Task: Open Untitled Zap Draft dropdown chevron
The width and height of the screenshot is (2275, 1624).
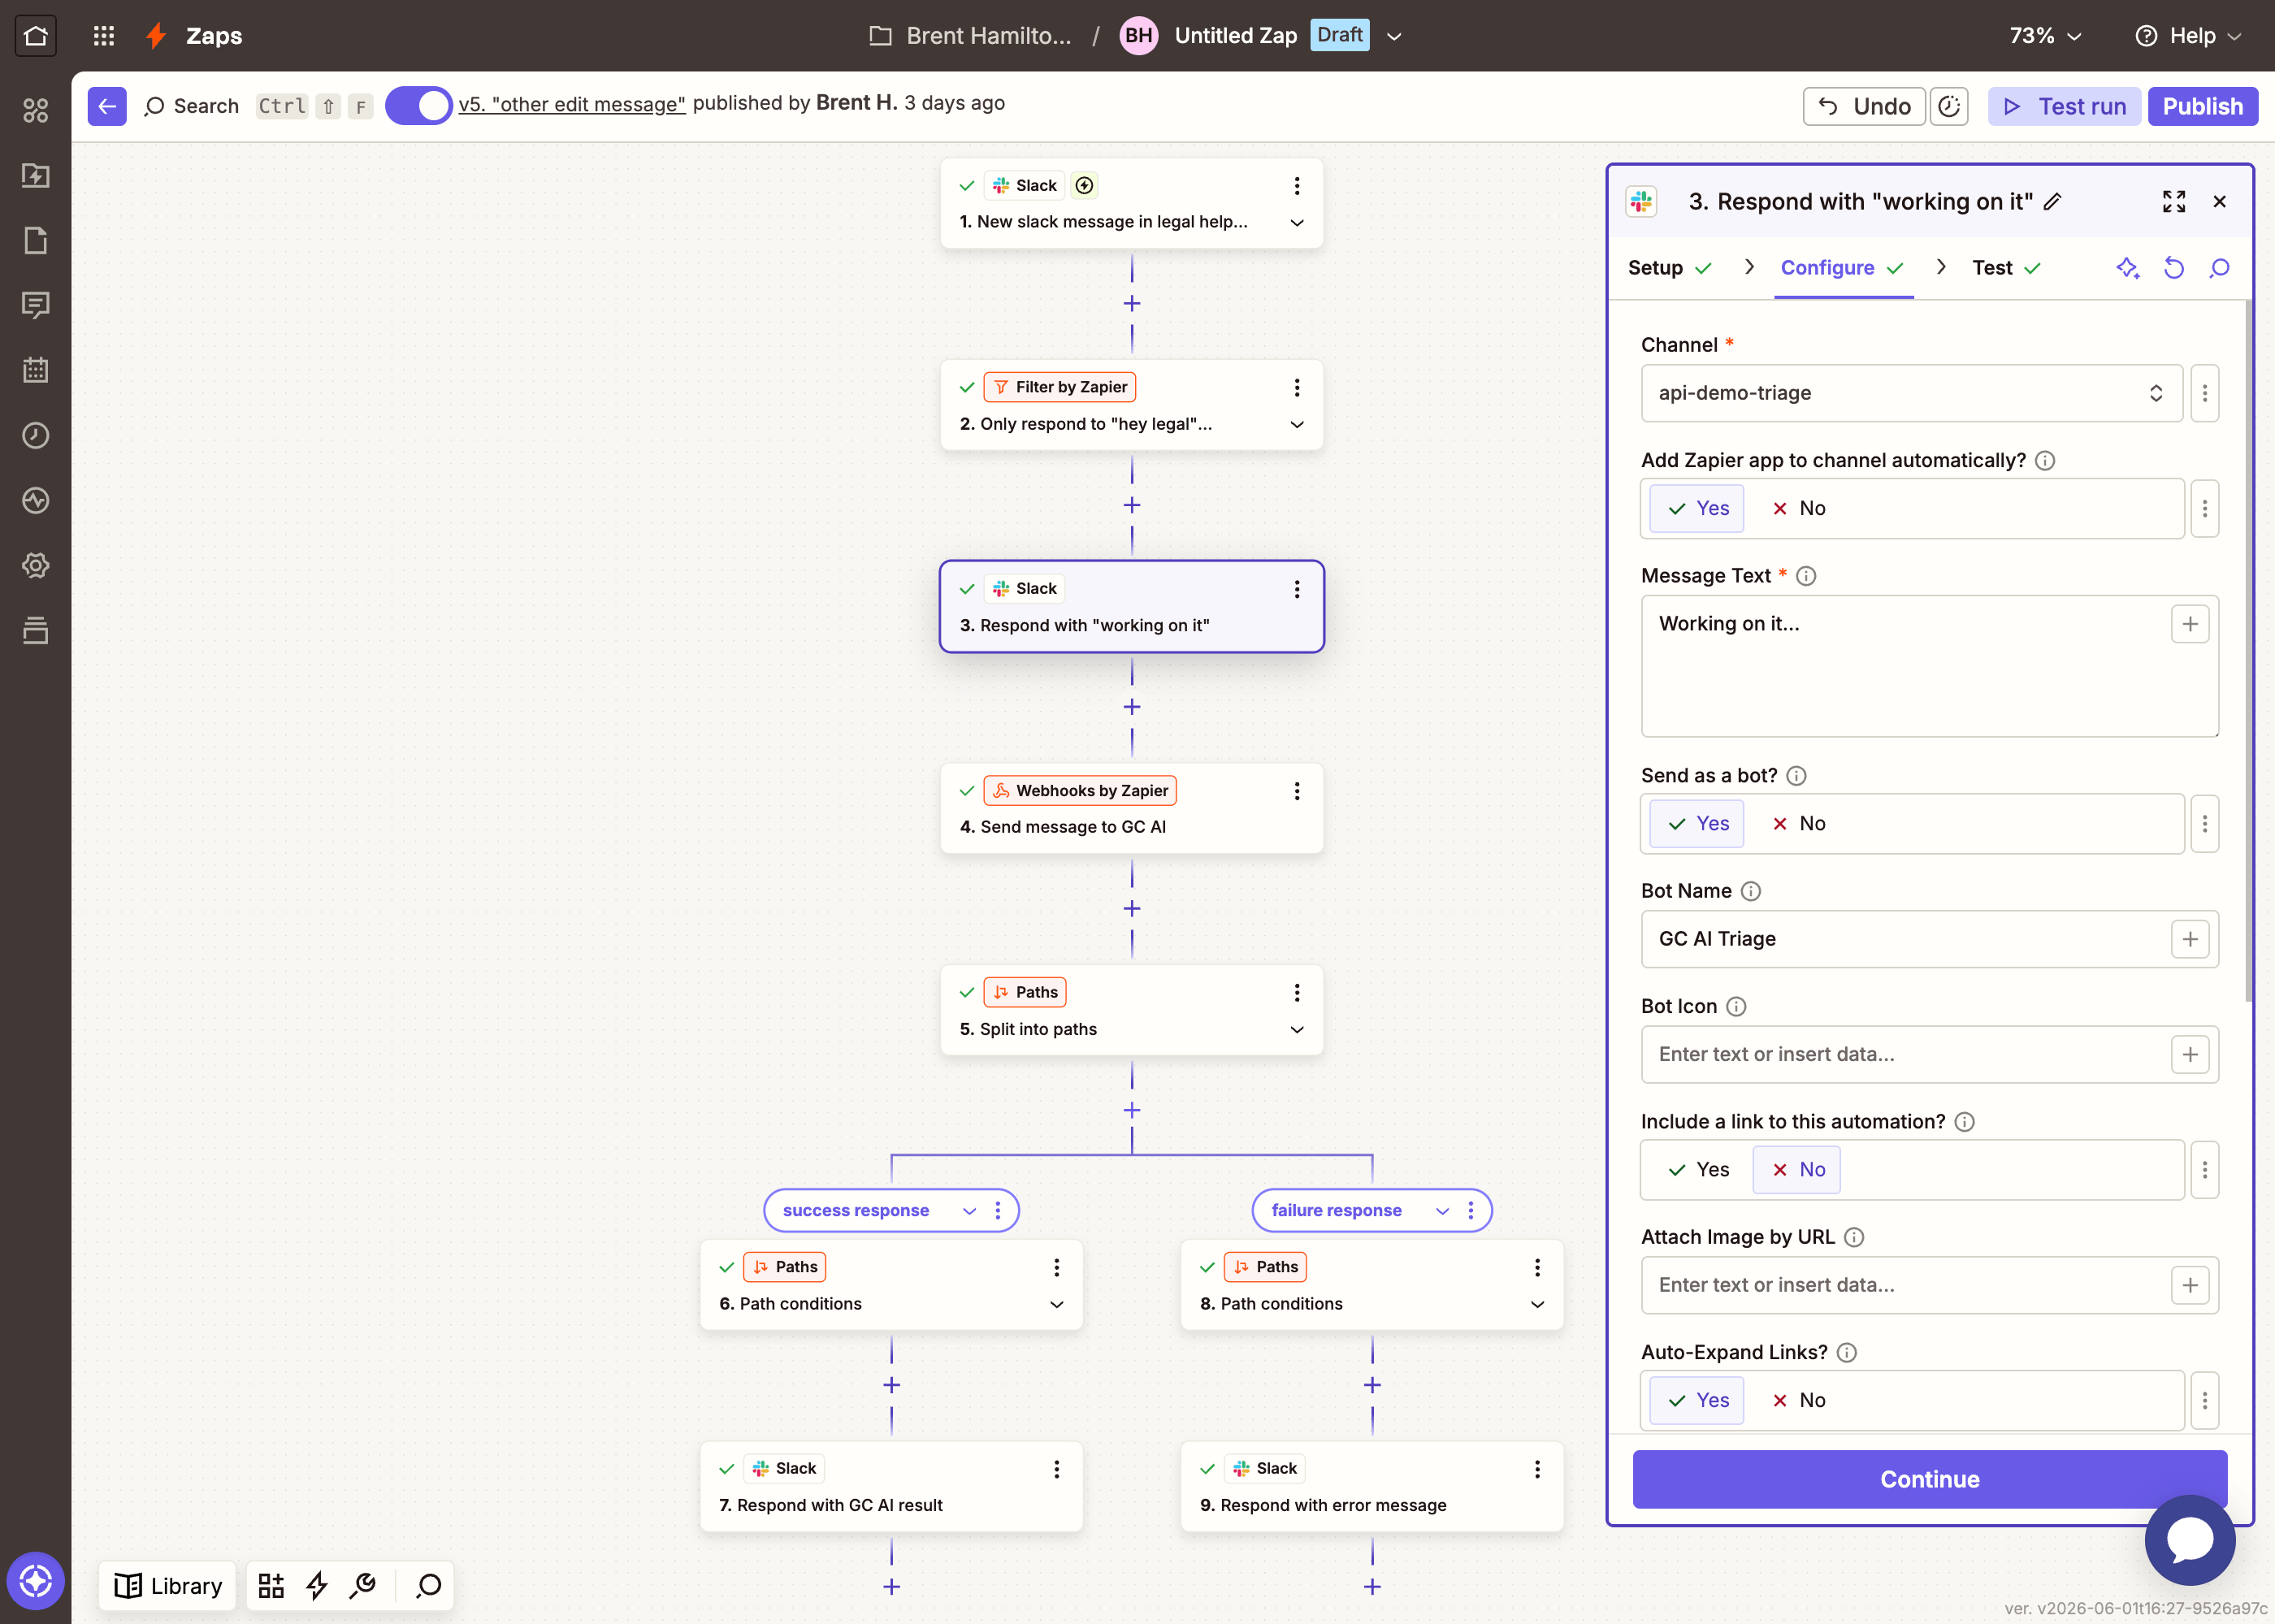Action: (1394, 37)
